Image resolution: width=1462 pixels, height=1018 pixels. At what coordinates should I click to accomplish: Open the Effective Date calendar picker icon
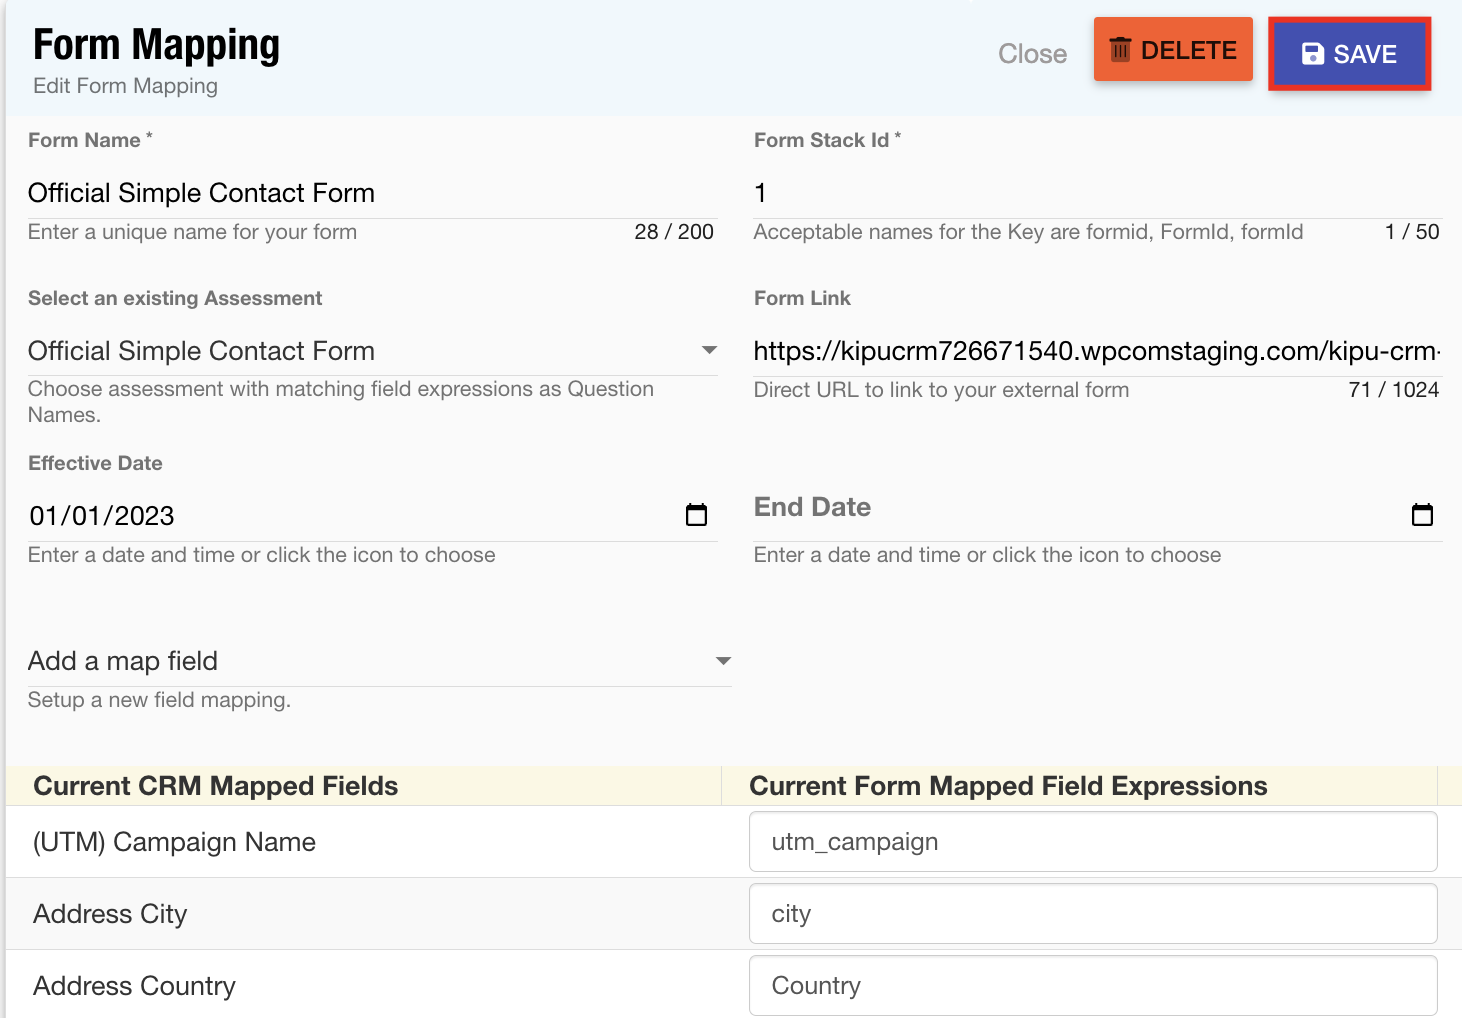(696, 515)
